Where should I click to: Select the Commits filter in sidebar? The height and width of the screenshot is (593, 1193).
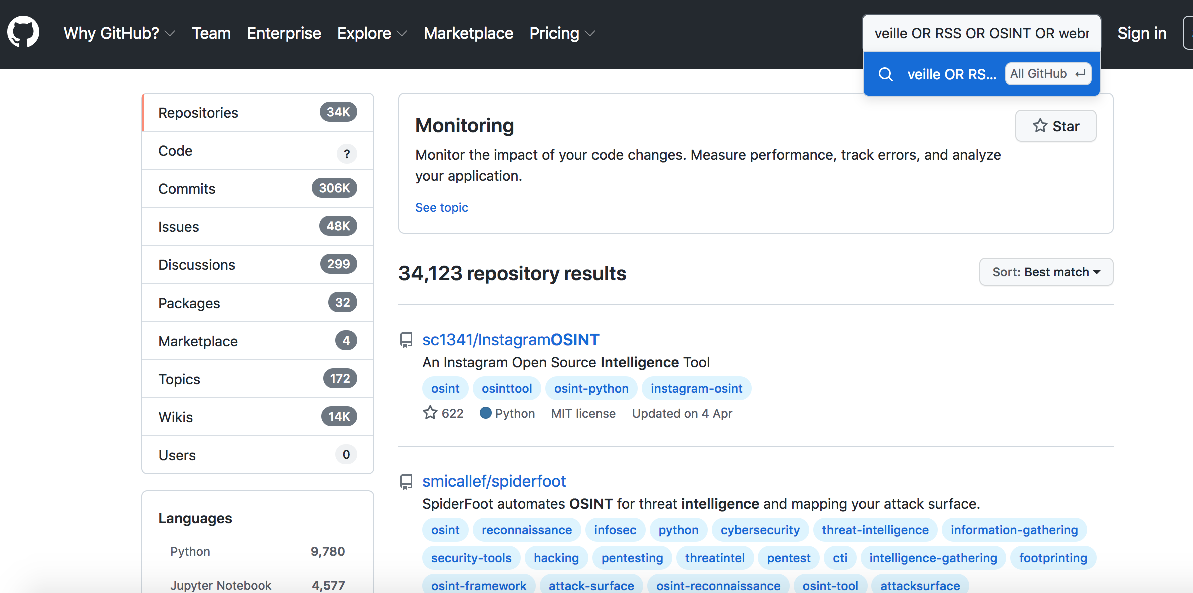187,189
